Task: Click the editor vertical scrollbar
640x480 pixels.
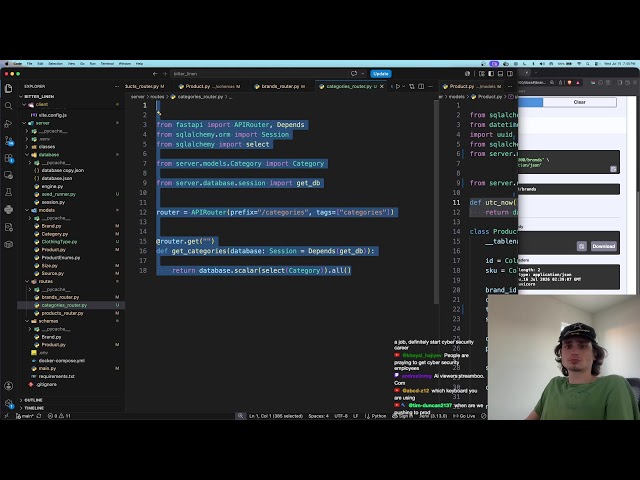Action: click(436, 202)
